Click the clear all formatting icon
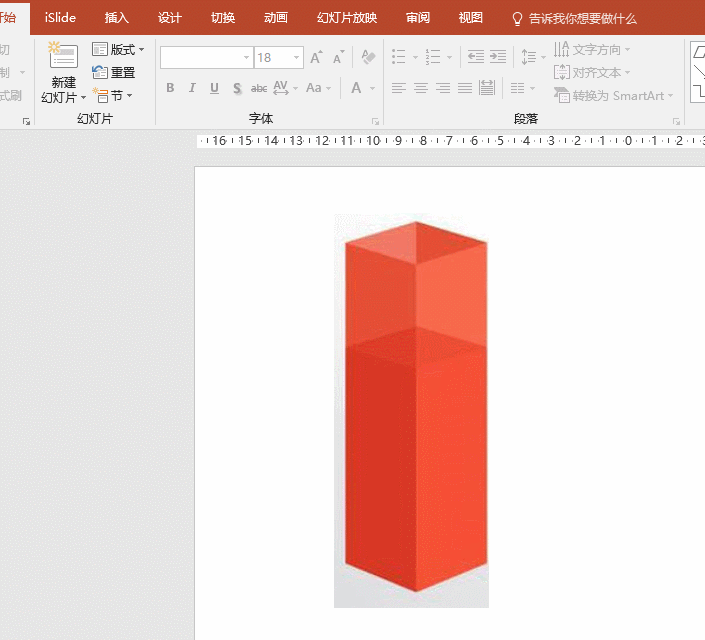 [368, 58]
